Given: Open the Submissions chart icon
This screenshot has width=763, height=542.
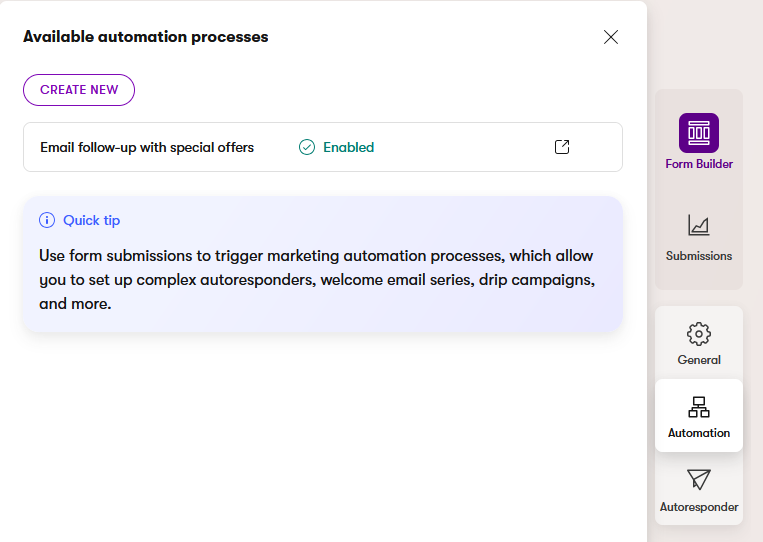Looking at the screenshot, I should pyautogui.click(x=699, y=225).
